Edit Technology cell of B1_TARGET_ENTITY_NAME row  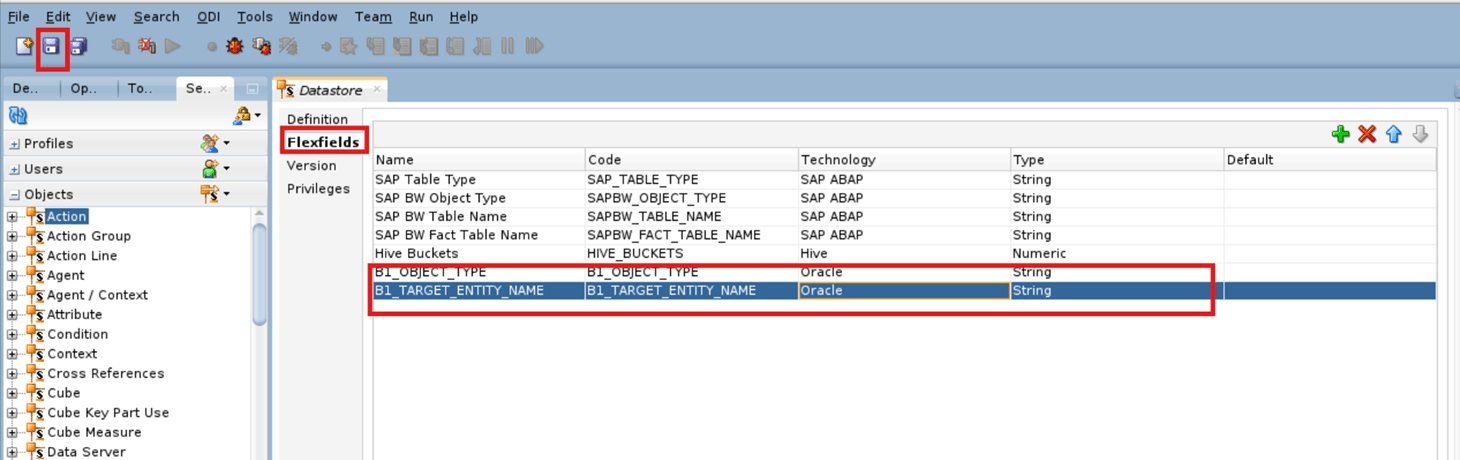[x=904, y=291]
